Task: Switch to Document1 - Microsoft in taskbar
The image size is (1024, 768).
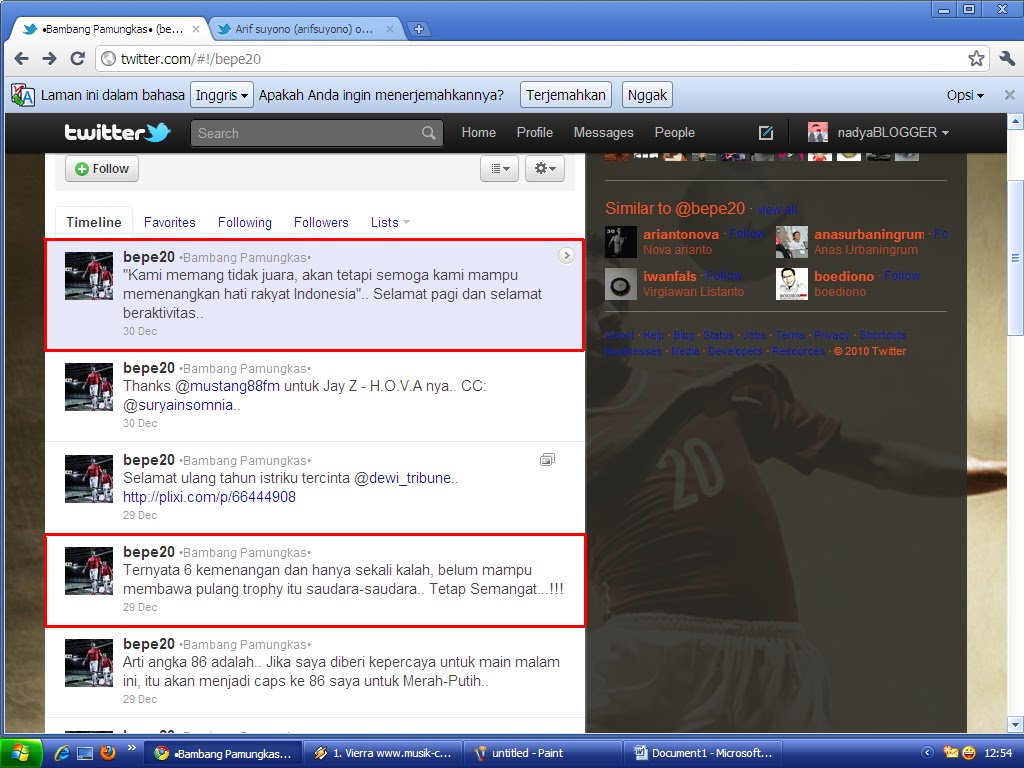Action: (x=702, y=753)
